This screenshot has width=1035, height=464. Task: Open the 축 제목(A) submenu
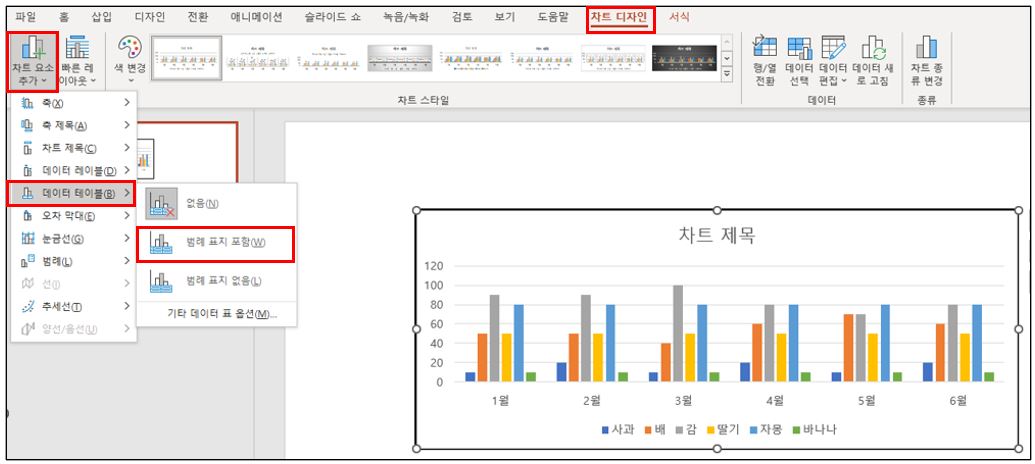click(74, 125)
